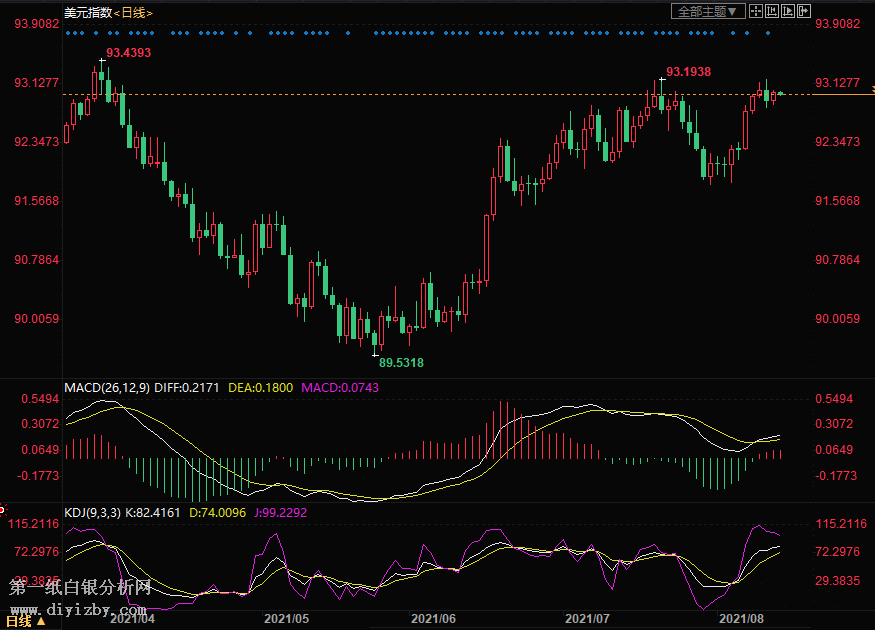875x630 pixels.
Task: Click the 2021/08 date on time axis
Action: pos(742,620)
